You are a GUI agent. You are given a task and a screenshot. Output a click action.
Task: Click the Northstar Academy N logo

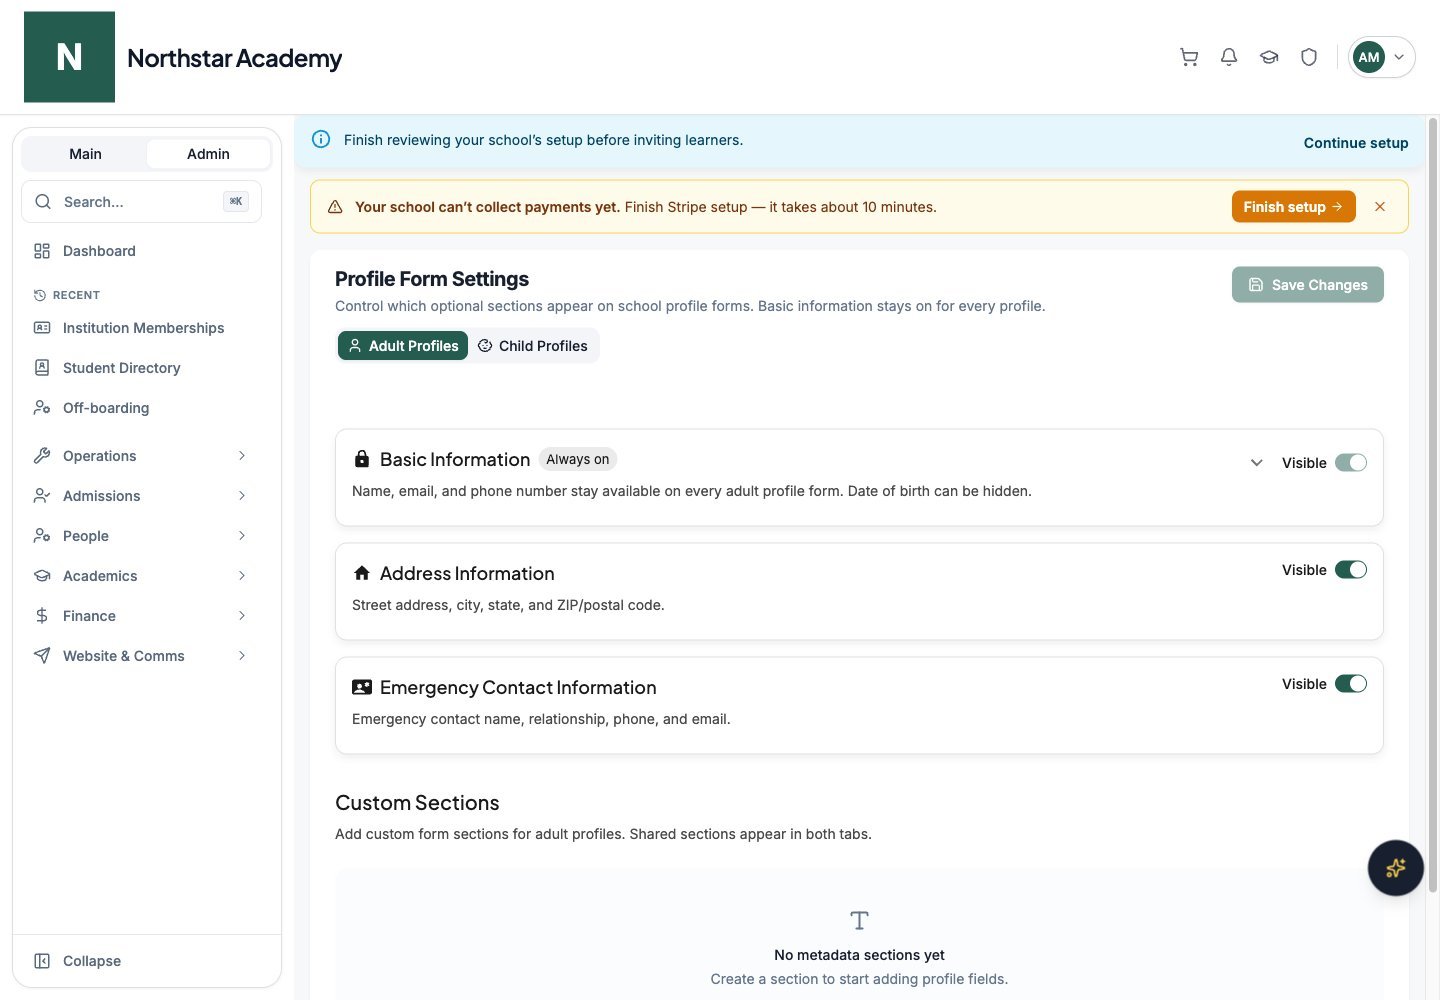[x=69, y=57]
